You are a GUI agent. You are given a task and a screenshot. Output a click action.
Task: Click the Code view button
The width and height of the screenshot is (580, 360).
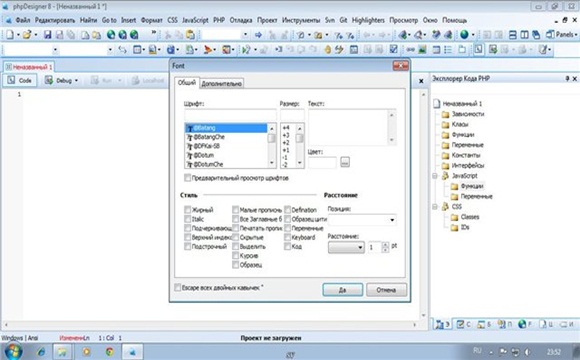coord(20,80)
